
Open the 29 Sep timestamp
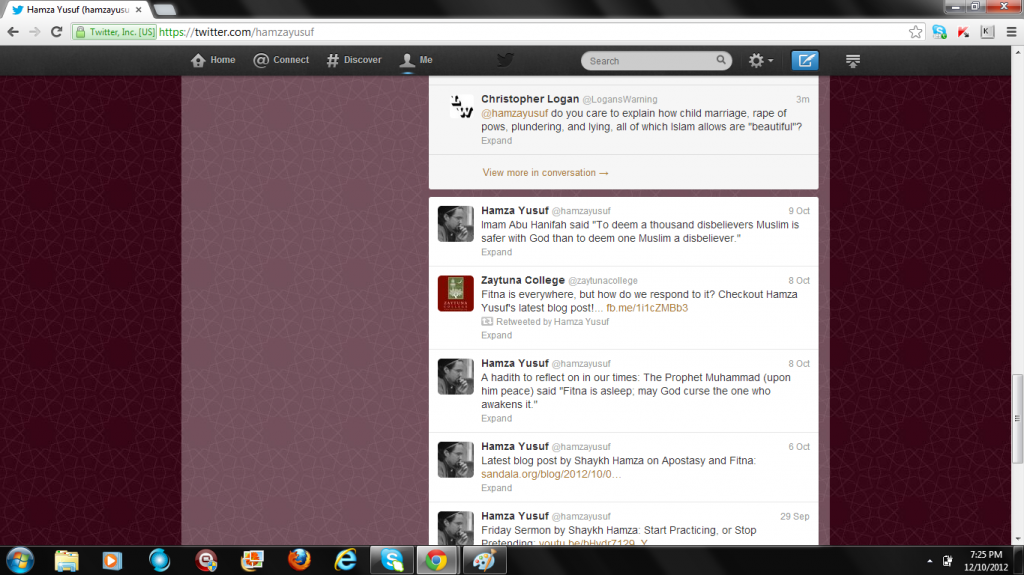click(x=795, y=516)
